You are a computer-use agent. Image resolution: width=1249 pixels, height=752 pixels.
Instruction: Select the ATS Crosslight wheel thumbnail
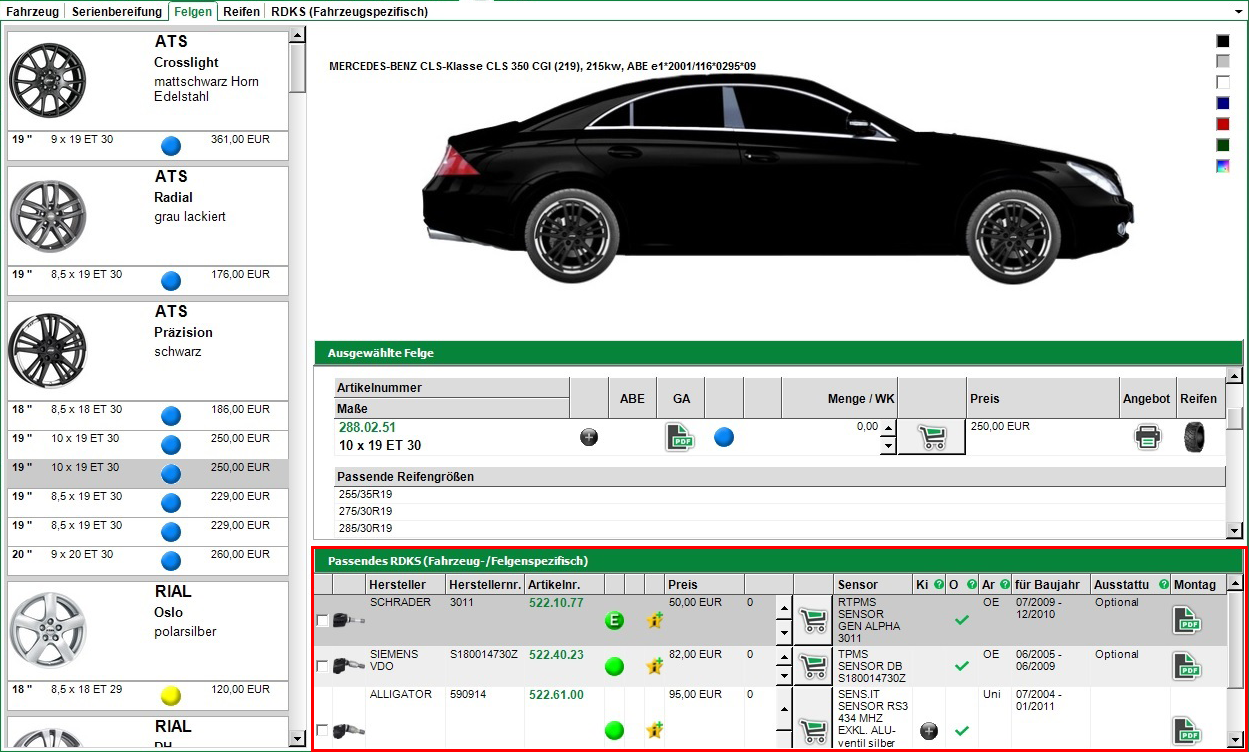[x=48, y=80]
